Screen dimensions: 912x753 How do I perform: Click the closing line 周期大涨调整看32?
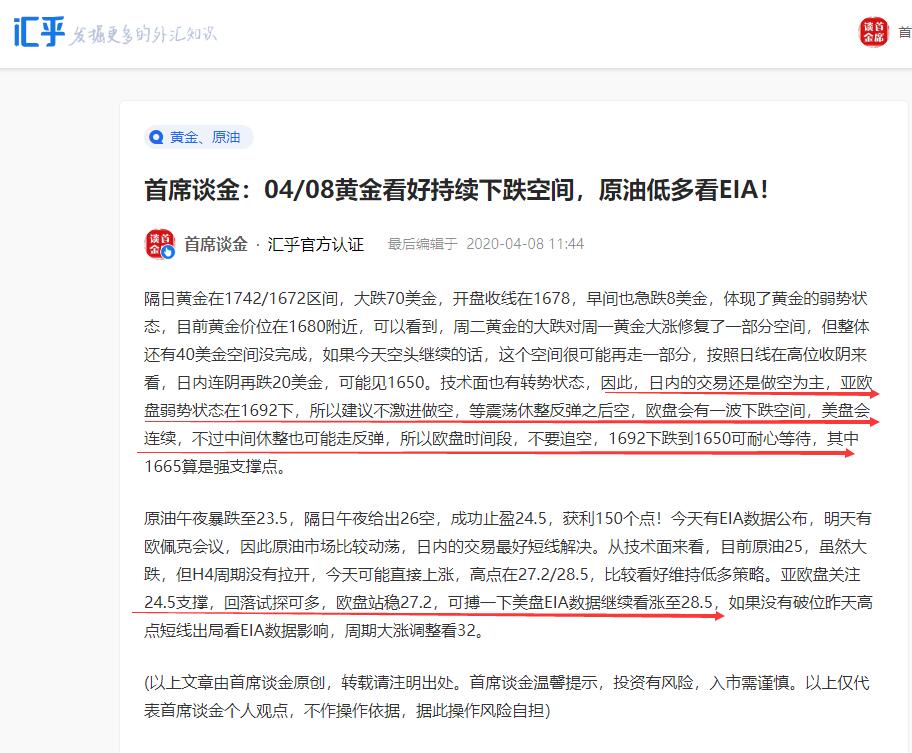(x=414, y=630)
